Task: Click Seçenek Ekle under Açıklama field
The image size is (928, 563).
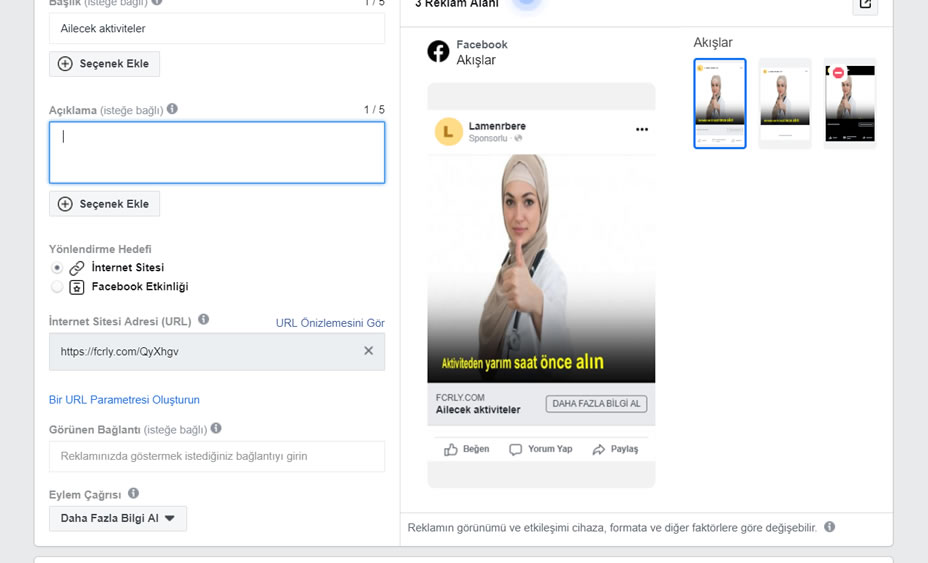Action: coord(104,204)
